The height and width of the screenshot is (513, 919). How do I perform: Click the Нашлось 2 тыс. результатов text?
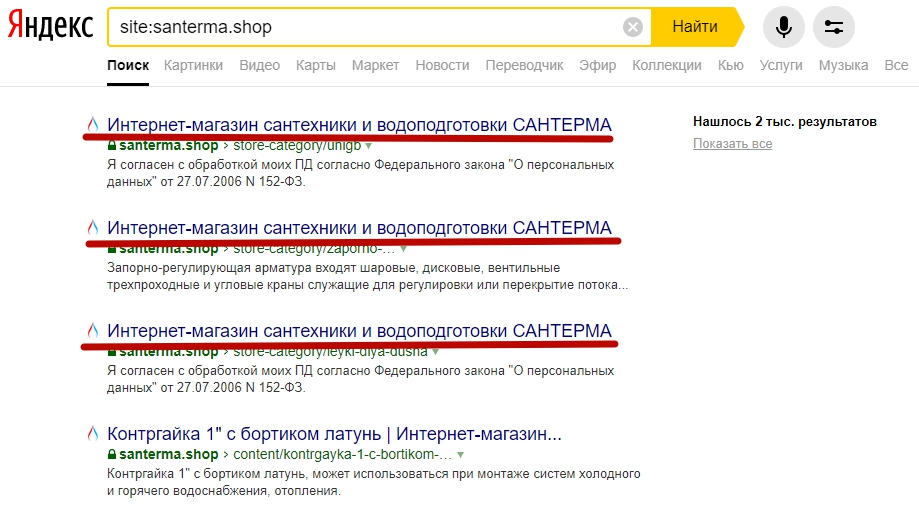pyautogui.click(x=785, y=121)
